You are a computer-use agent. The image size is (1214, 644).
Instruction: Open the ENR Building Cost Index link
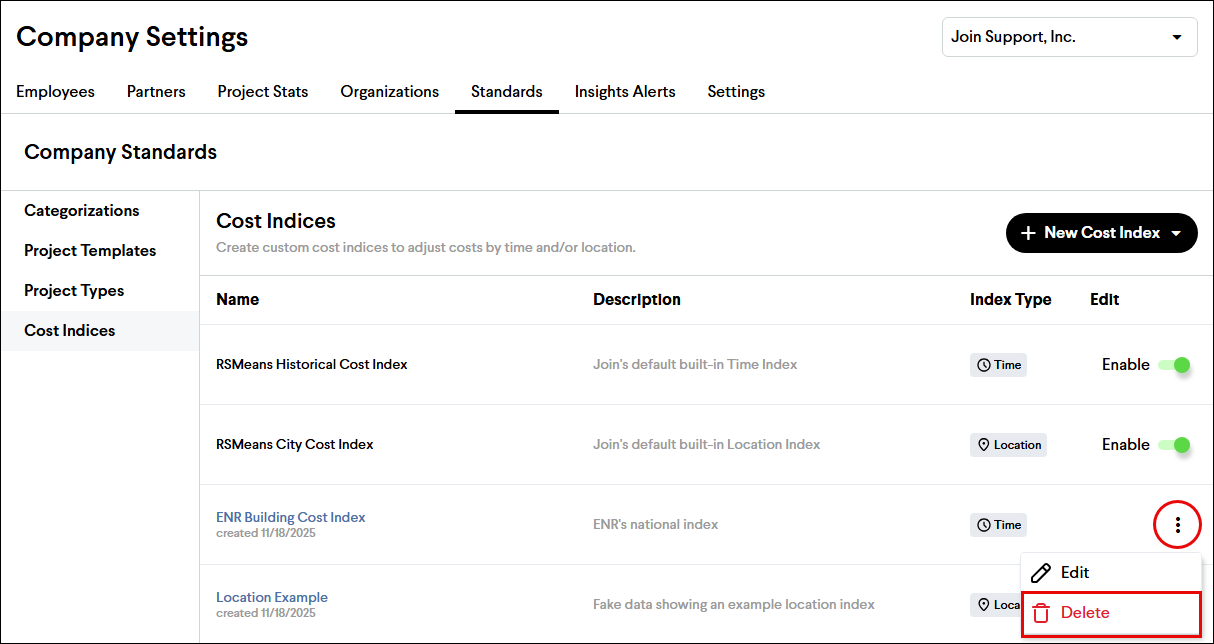click(x=291, y=517)
